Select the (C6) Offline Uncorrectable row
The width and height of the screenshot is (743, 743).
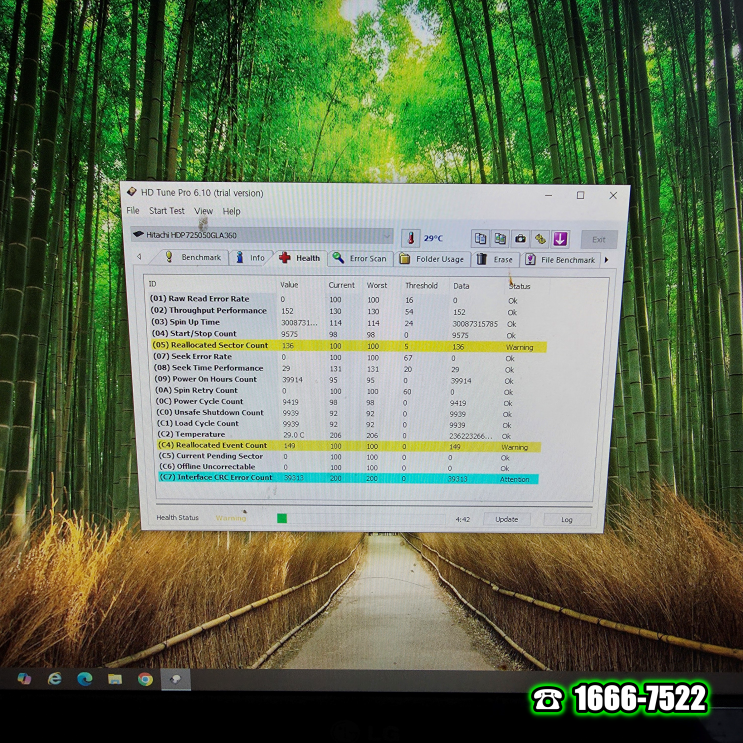[x=348, y=467]
